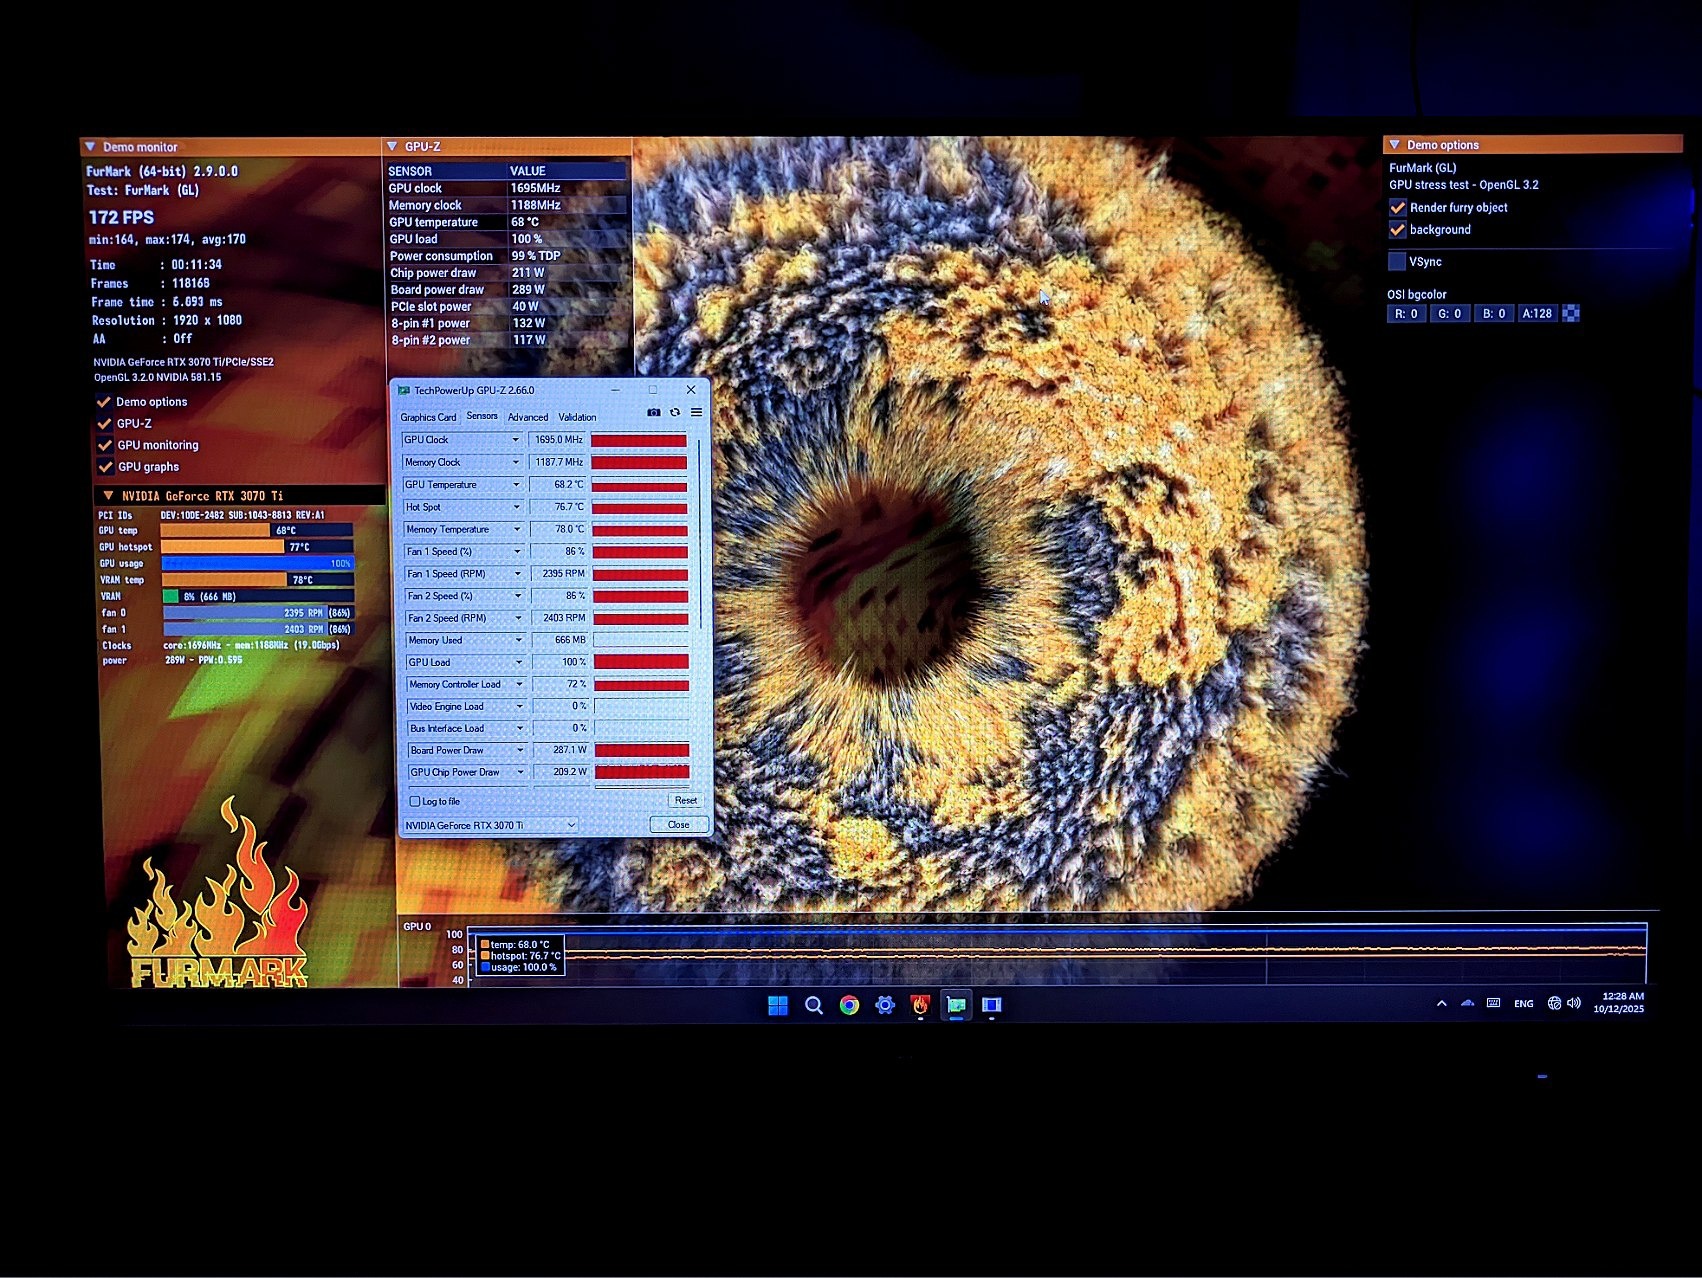Click the GPU-Z refresh icon
This screenshot has width=1702, height=1278.
(x=675, y=412)
